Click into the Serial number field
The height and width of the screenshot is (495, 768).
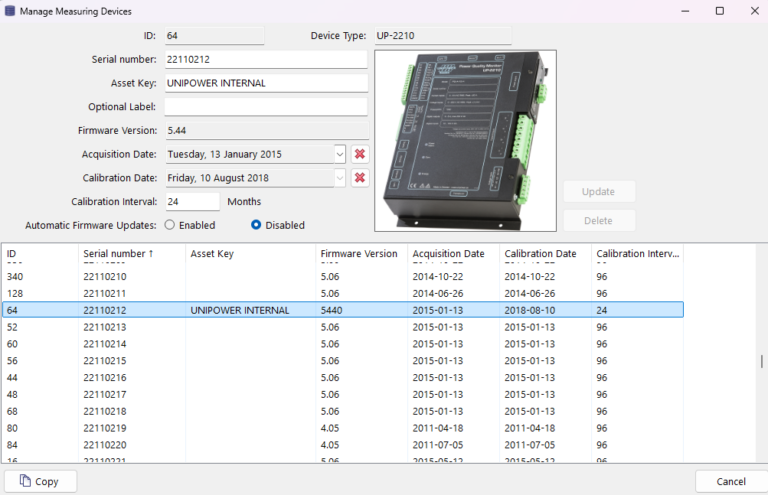[266, 59]
